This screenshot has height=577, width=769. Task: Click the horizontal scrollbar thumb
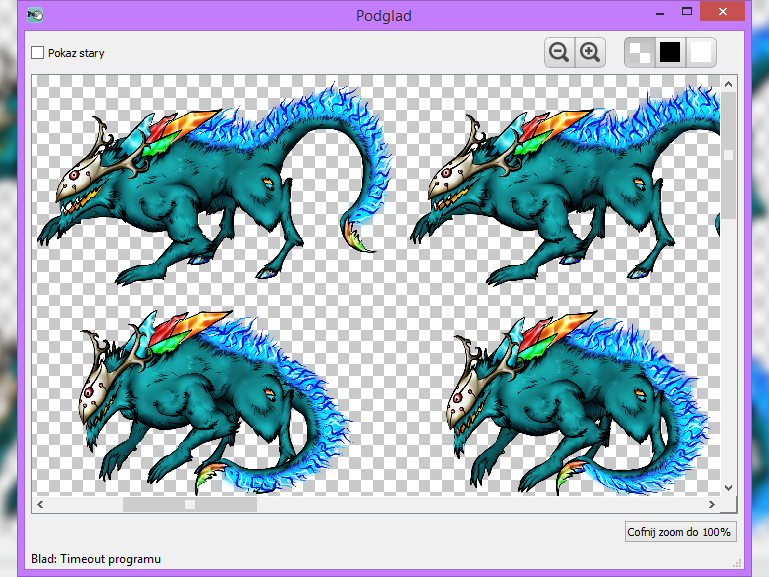[x=190, y=504]
